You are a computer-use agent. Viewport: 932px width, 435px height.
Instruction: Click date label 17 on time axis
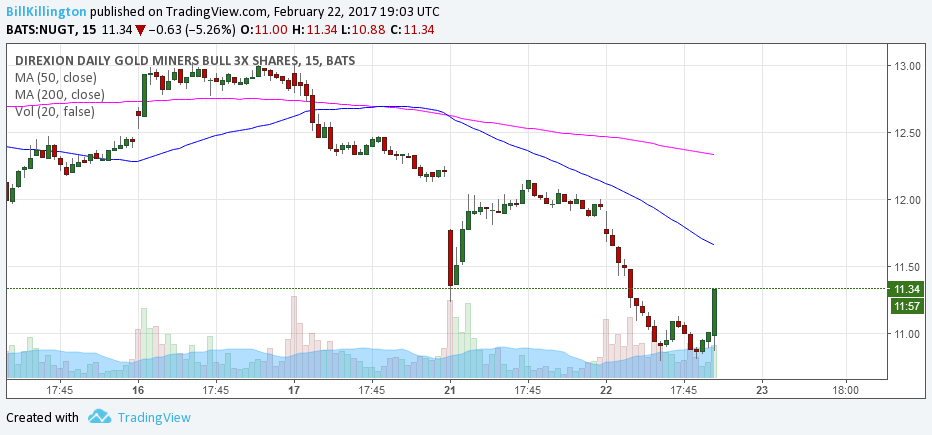coord(295,390)
